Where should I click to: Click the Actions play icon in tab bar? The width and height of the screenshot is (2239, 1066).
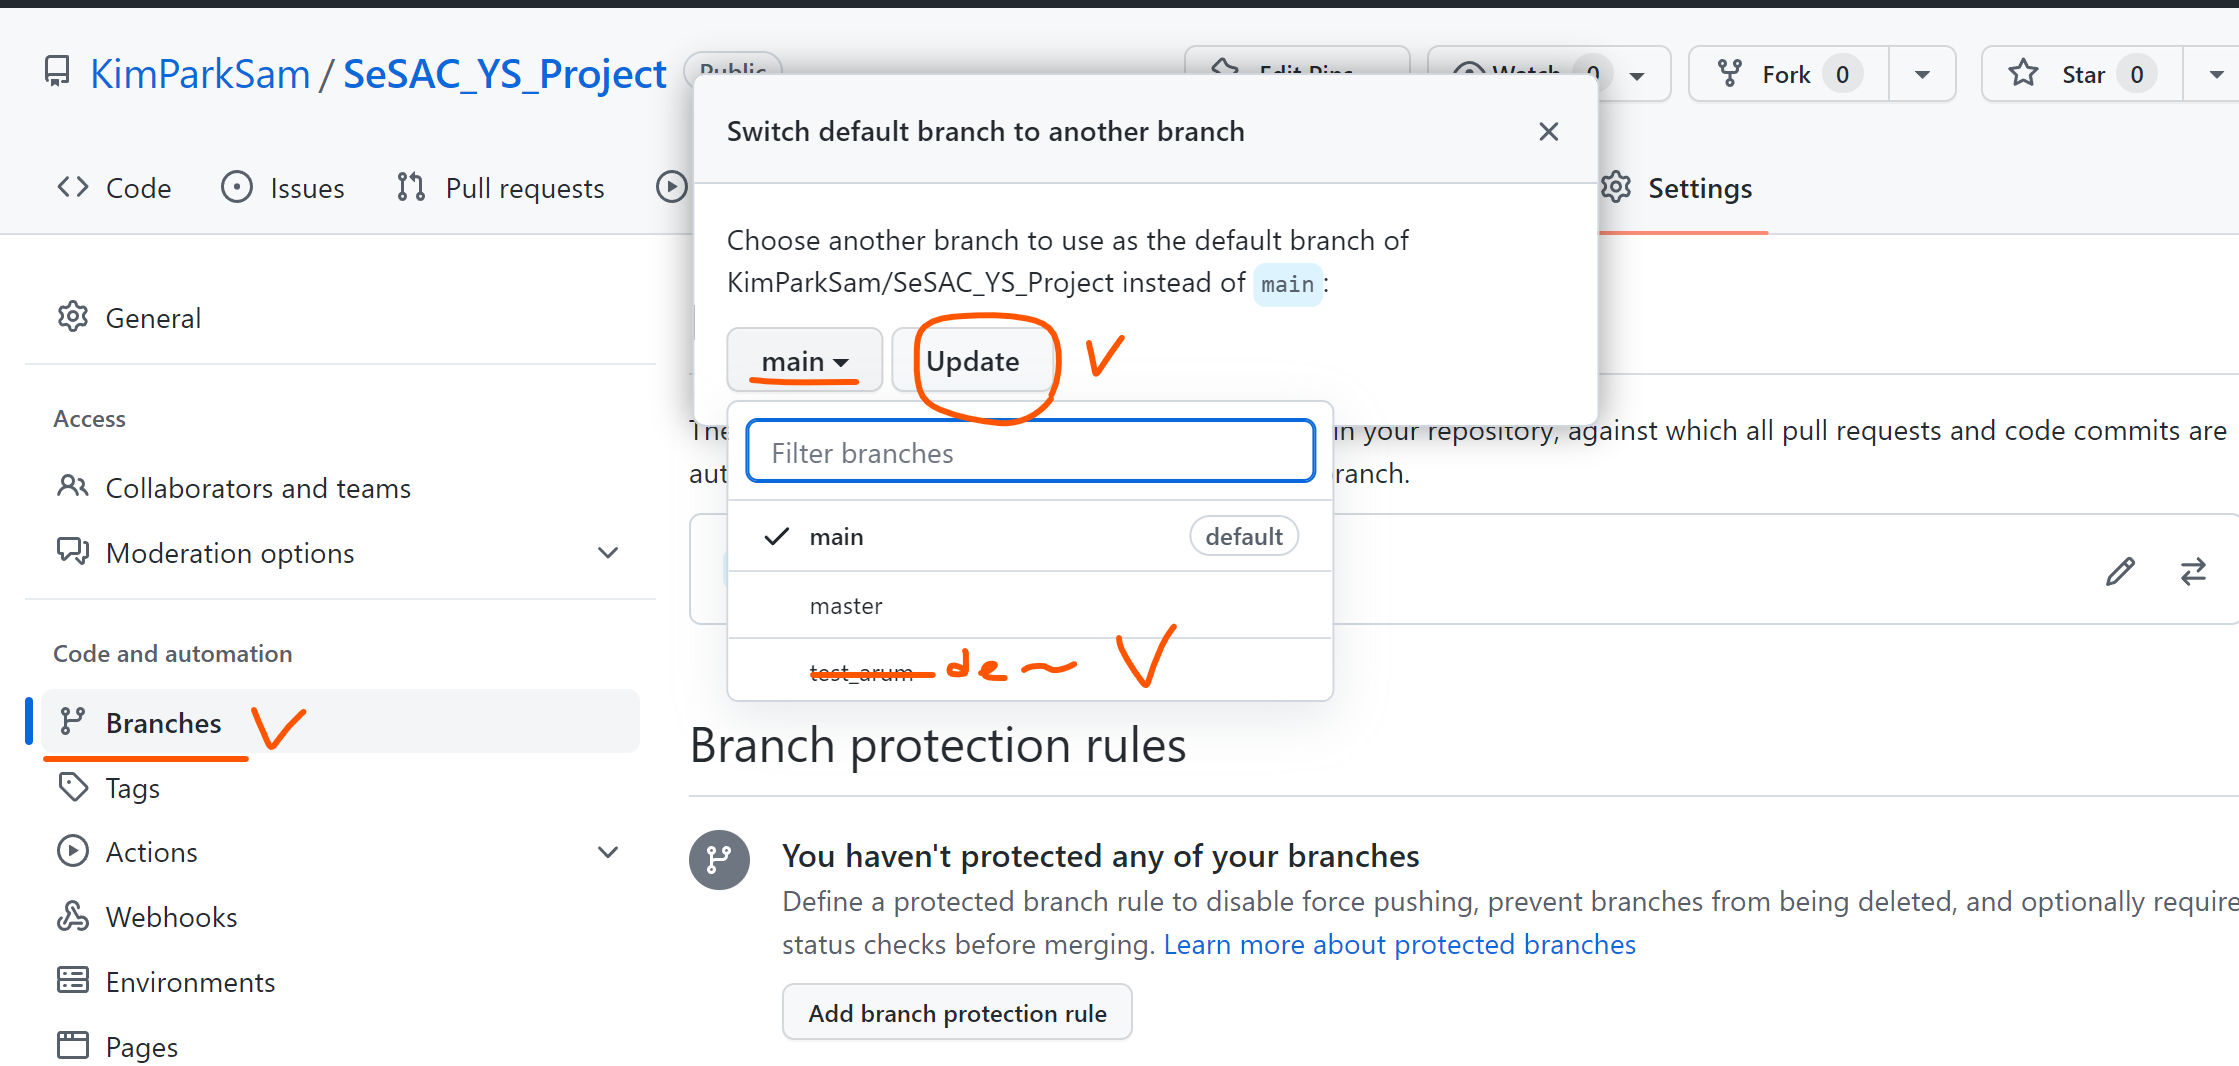[672, 187]
